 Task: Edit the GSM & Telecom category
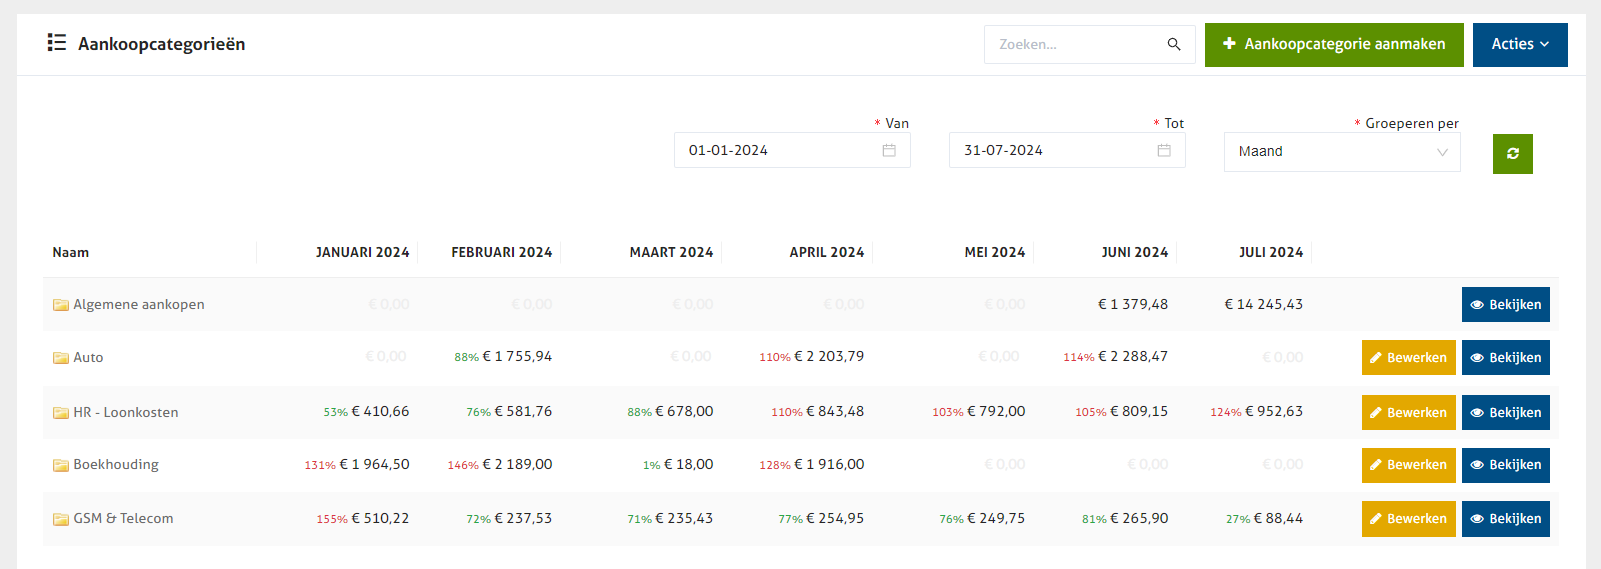[1408, 519]
